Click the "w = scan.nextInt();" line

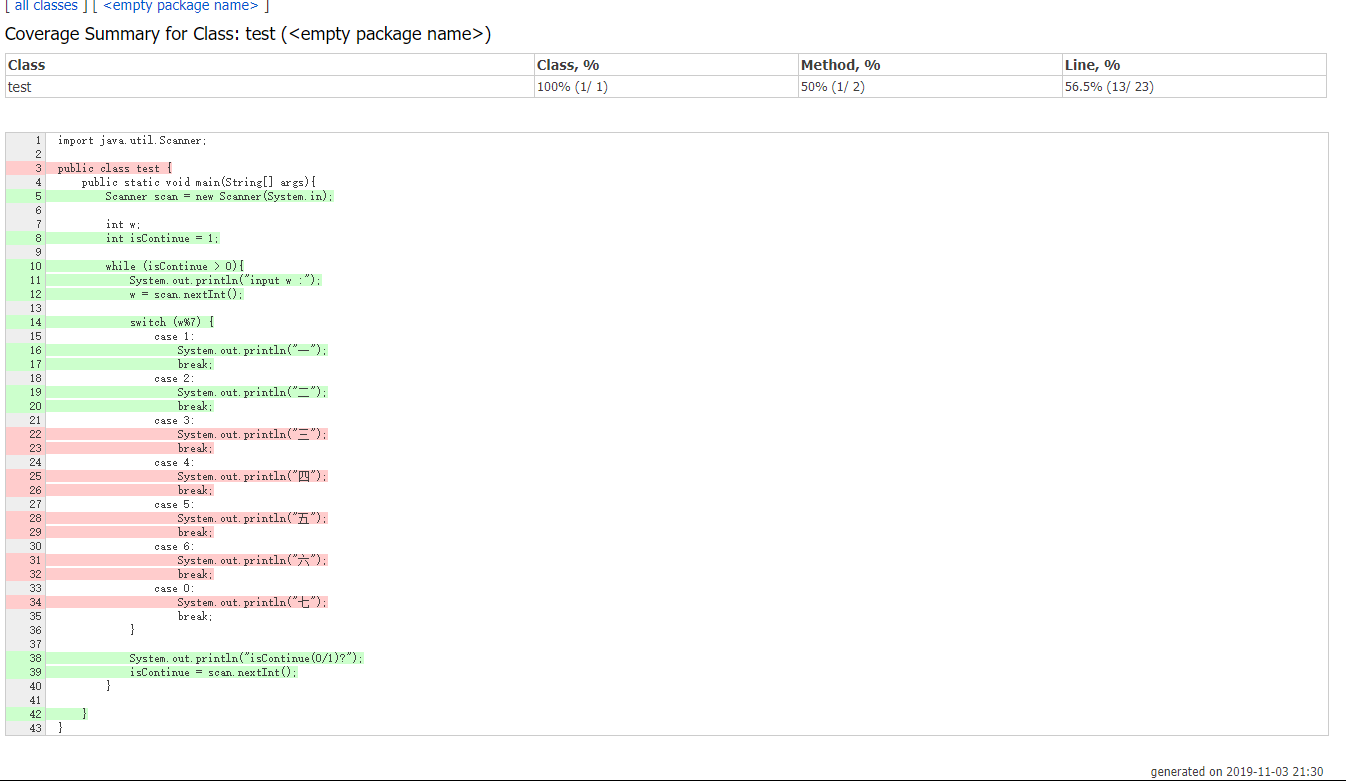coord(186,294)
